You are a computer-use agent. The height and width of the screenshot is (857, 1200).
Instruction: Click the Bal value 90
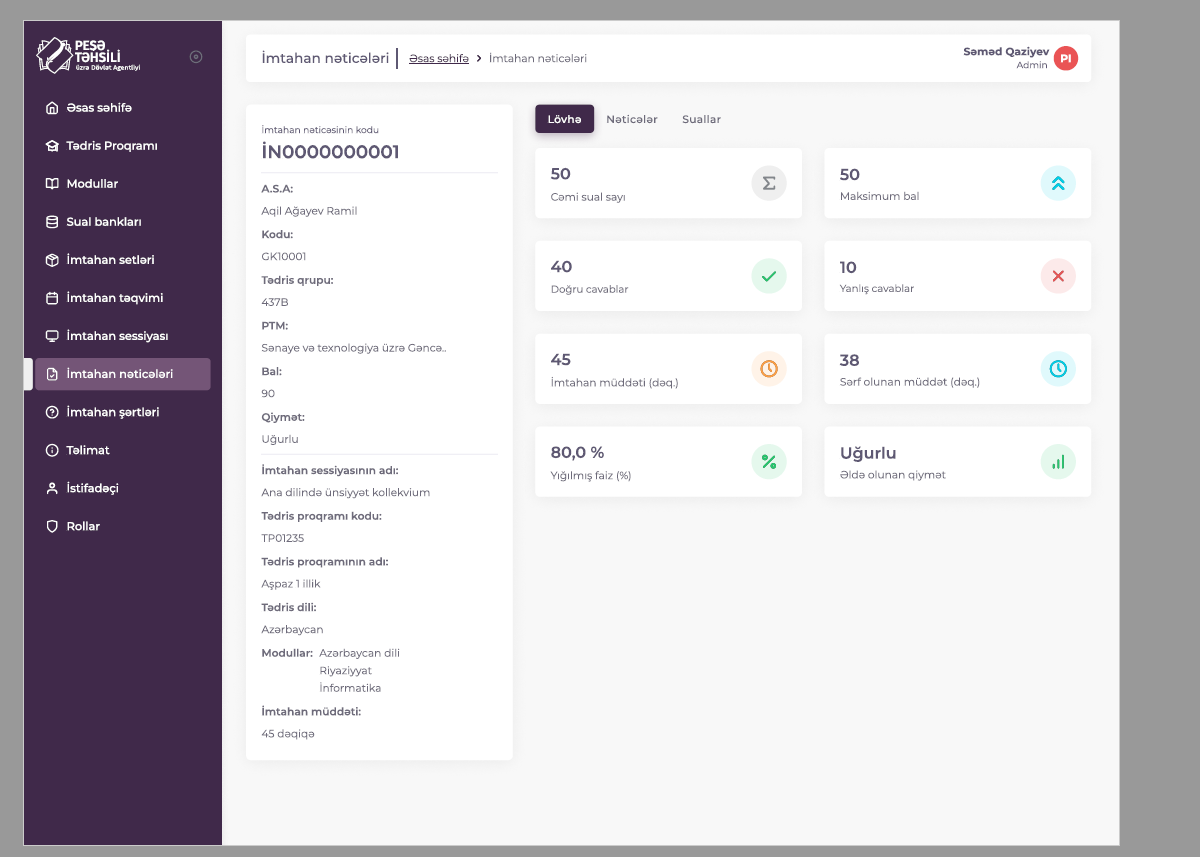pos(268,394)
